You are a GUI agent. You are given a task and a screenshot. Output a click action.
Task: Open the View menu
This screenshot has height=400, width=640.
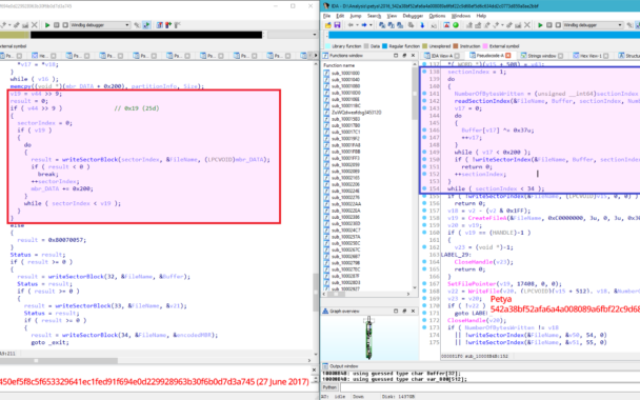(392, 16)
